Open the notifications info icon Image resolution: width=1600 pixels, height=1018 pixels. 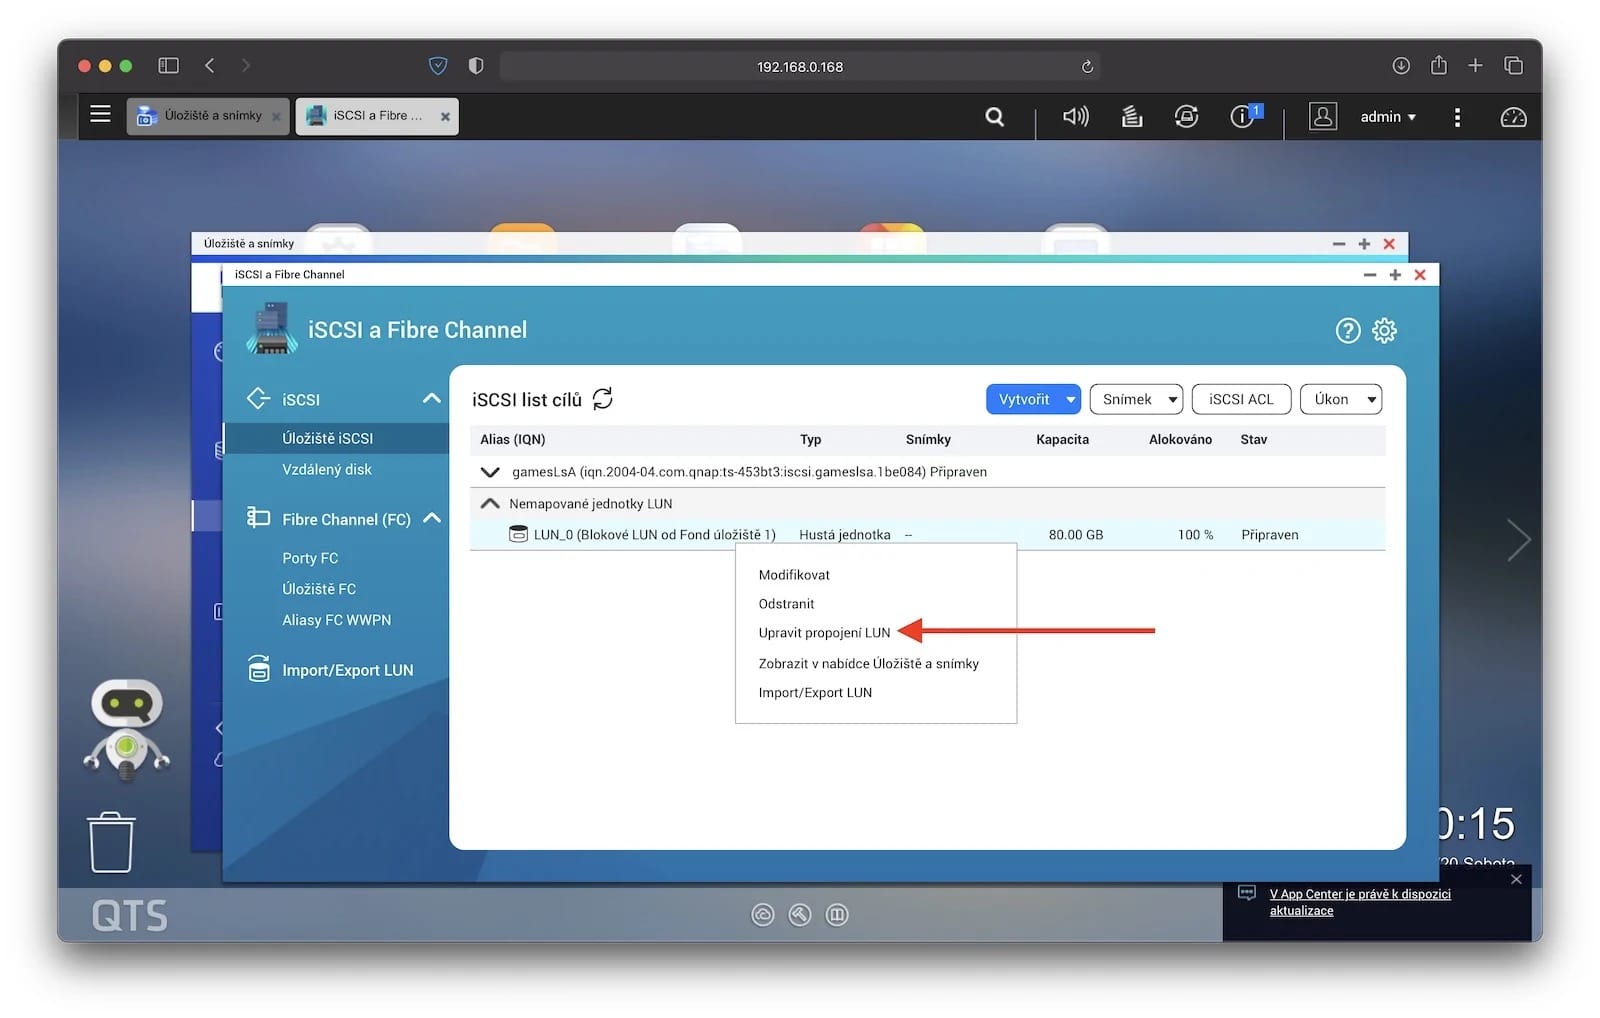pyautogui.click(x=1243, y=117)
